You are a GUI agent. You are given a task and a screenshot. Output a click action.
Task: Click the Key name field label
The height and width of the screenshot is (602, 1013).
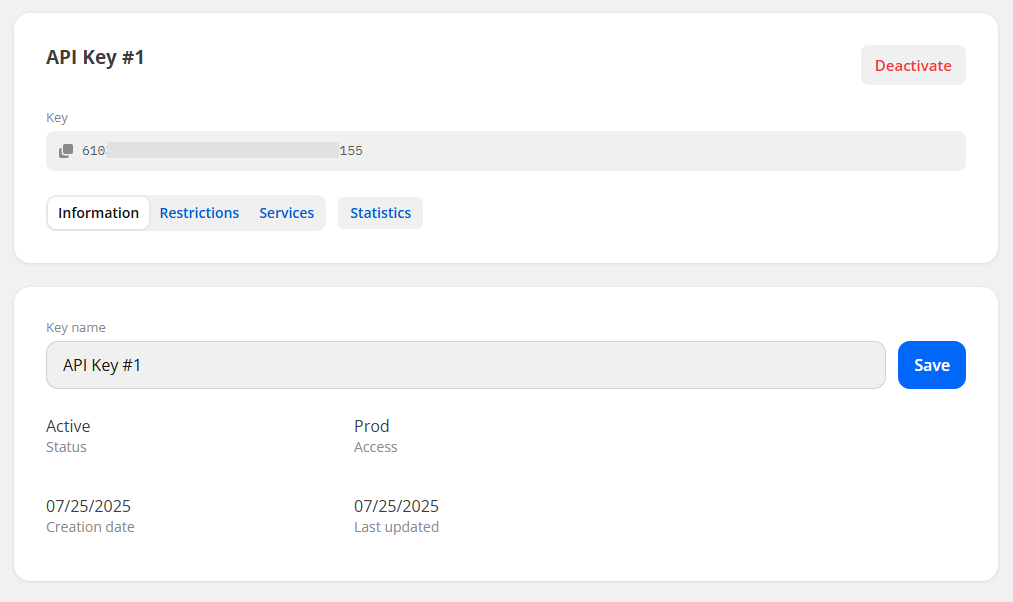pos(76,328)
